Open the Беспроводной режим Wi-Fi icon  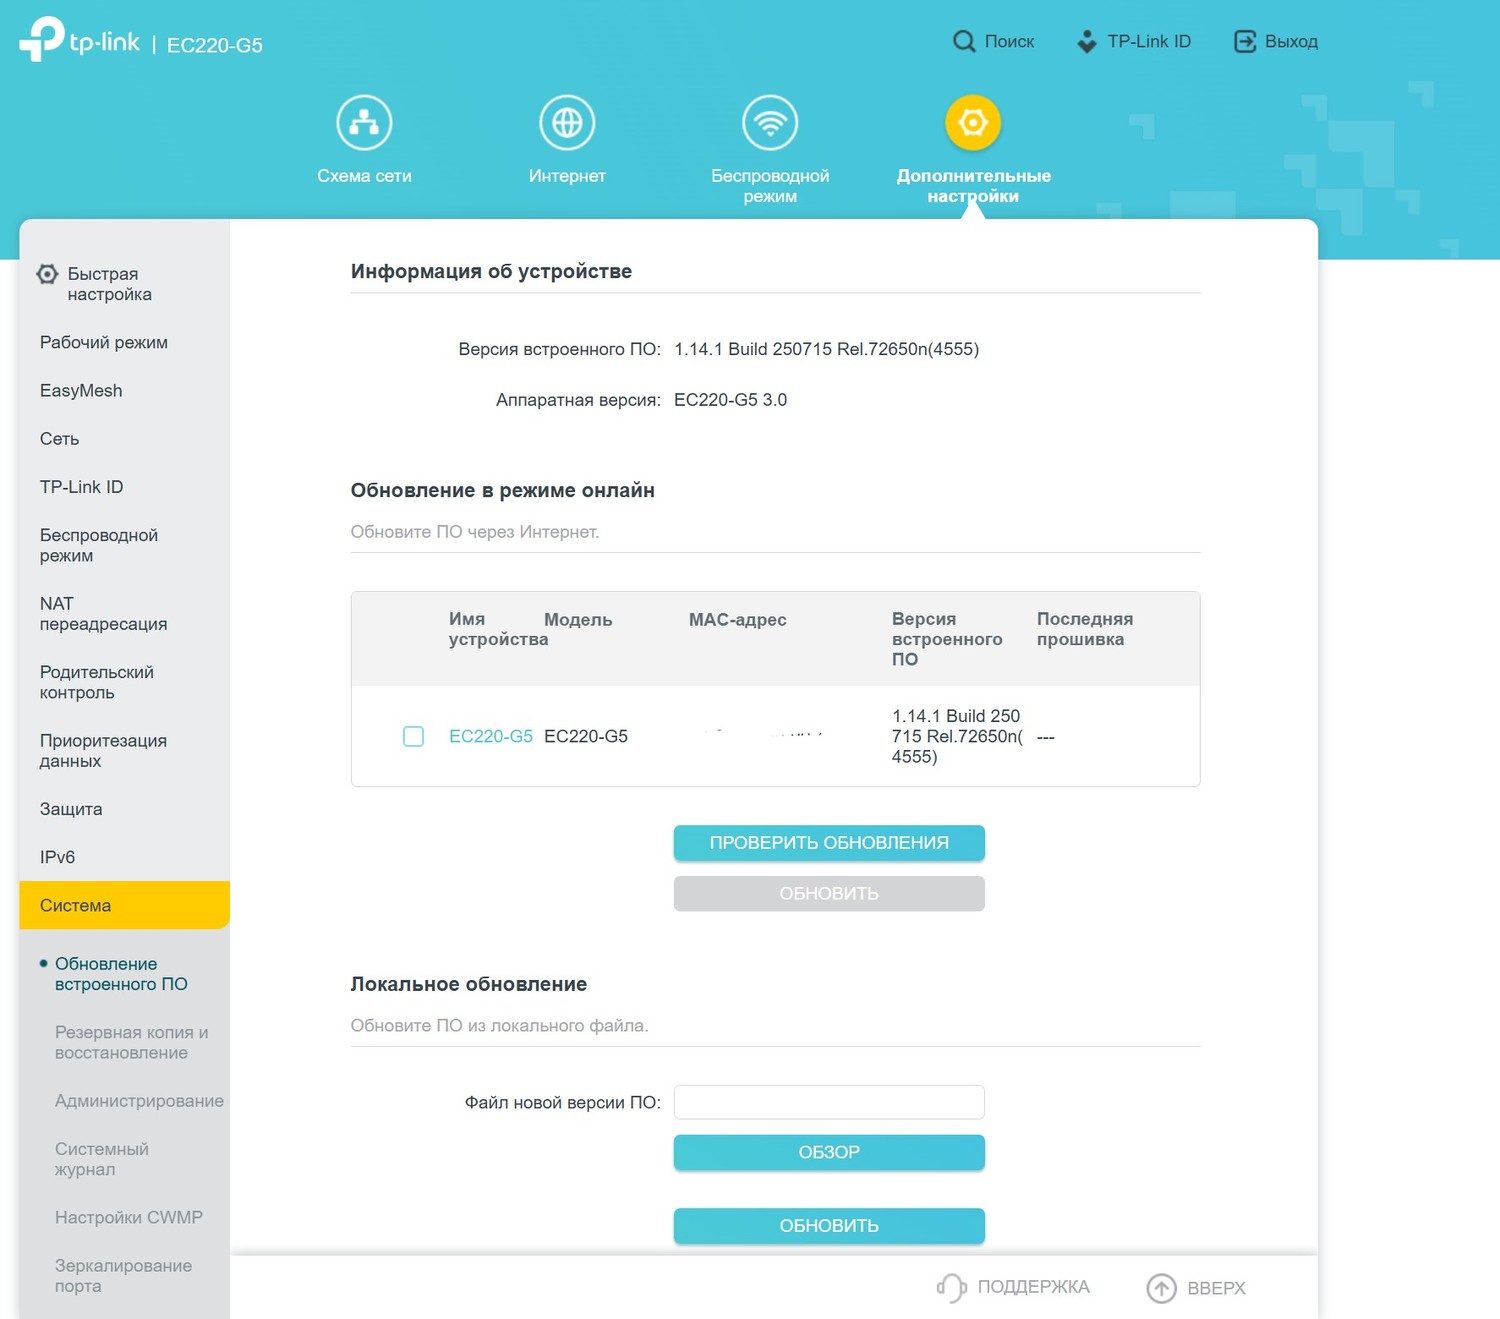click(770, 123)
